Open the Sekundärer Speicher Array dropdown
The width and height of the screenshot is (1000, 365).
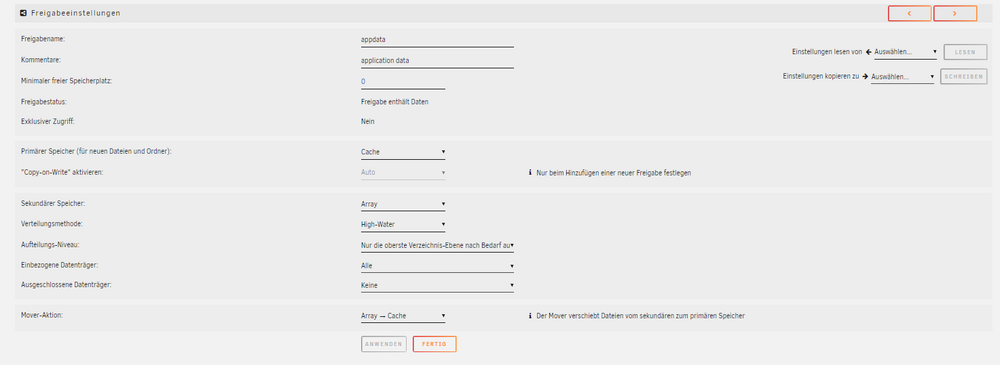[403, 205]
